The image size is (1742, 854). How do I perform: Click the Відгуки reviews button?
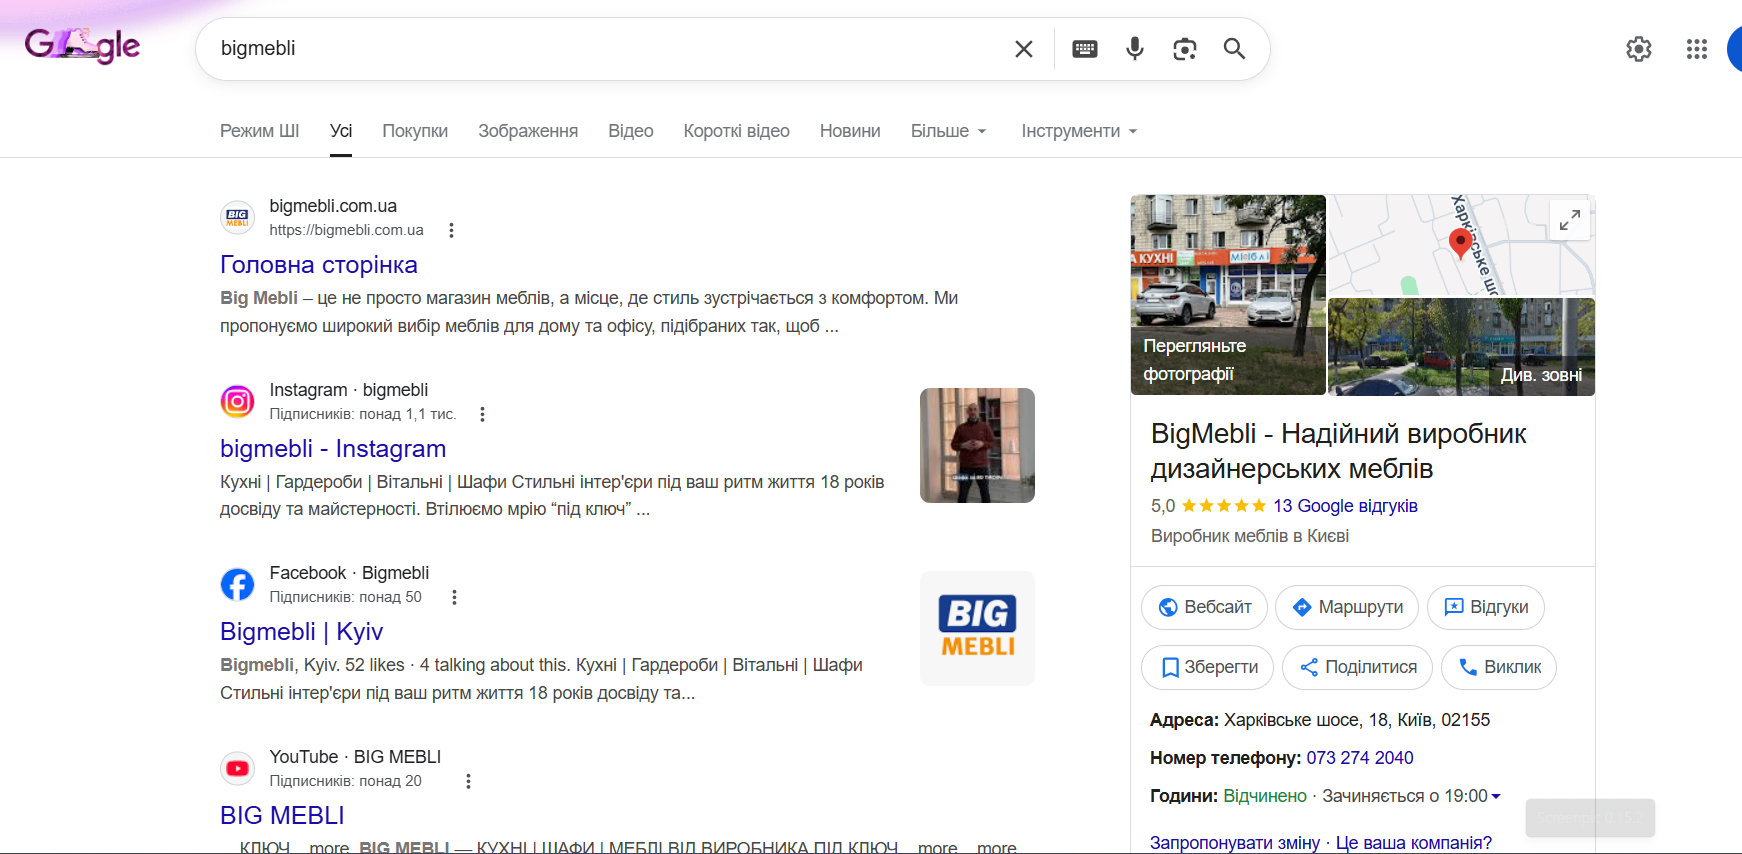tap(1486, 607)
